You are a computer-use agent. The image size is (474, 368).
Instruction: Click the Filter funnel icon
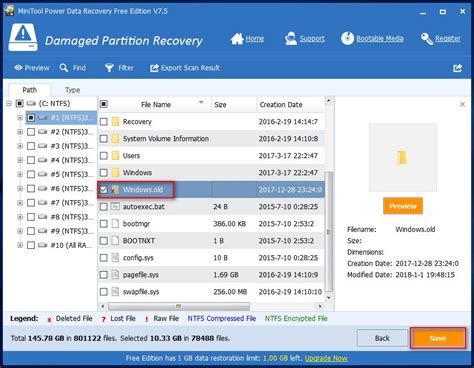109,68
